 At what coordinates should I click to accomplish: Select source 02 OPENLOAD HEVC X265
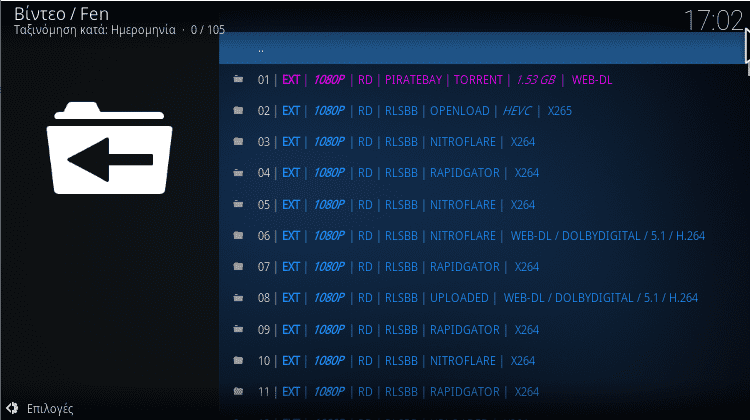483,111
